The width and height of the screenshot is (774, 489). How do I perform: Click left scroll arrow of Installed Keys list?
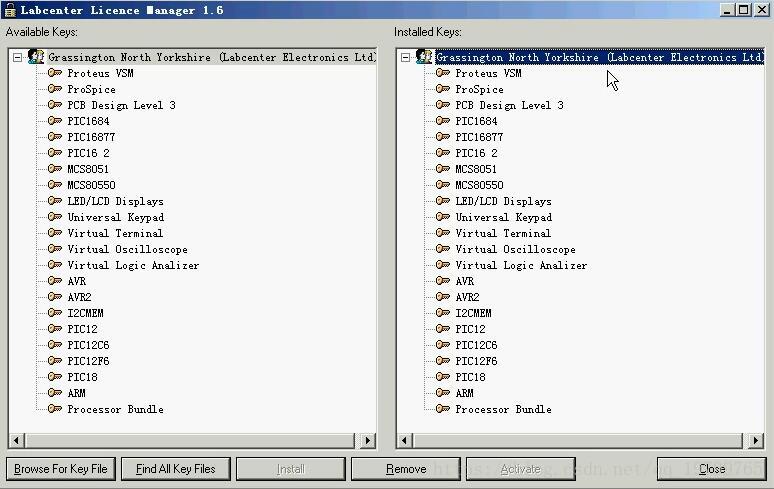click(405, 440)
